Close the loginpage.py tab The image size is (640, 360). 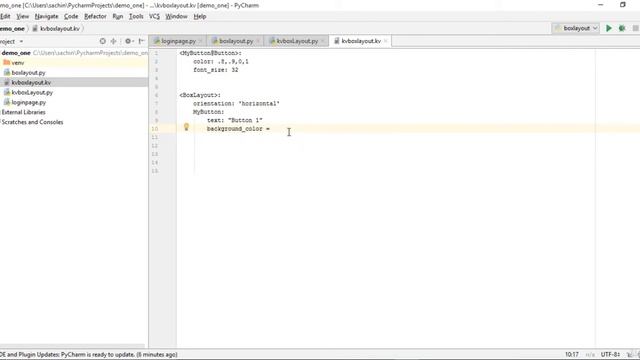(x=200, y=41)
